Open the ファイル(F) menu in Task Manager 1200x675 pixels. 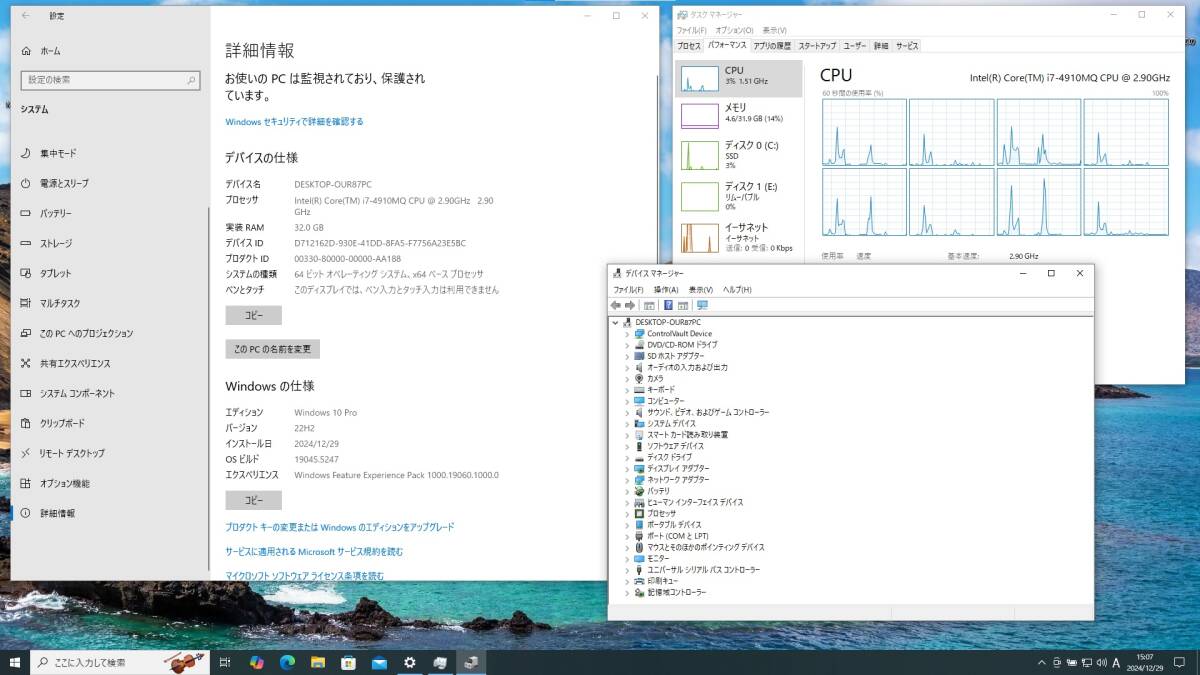(692, 30)
